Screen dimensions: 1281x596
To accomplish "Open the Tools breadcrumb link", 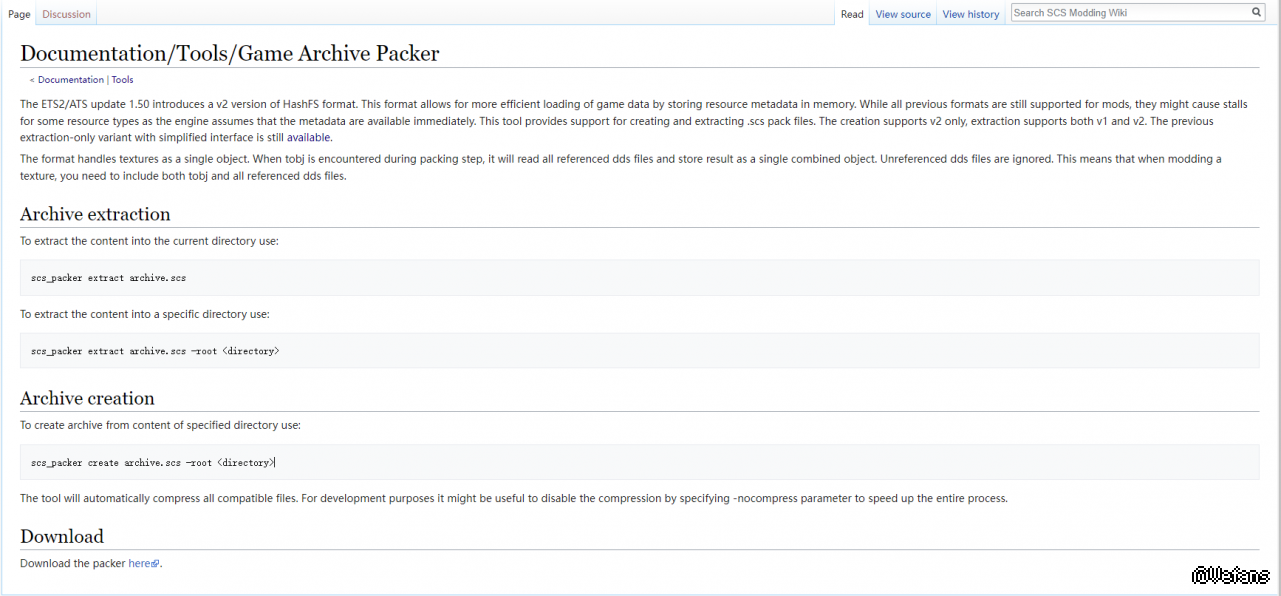I will point(122,80).
